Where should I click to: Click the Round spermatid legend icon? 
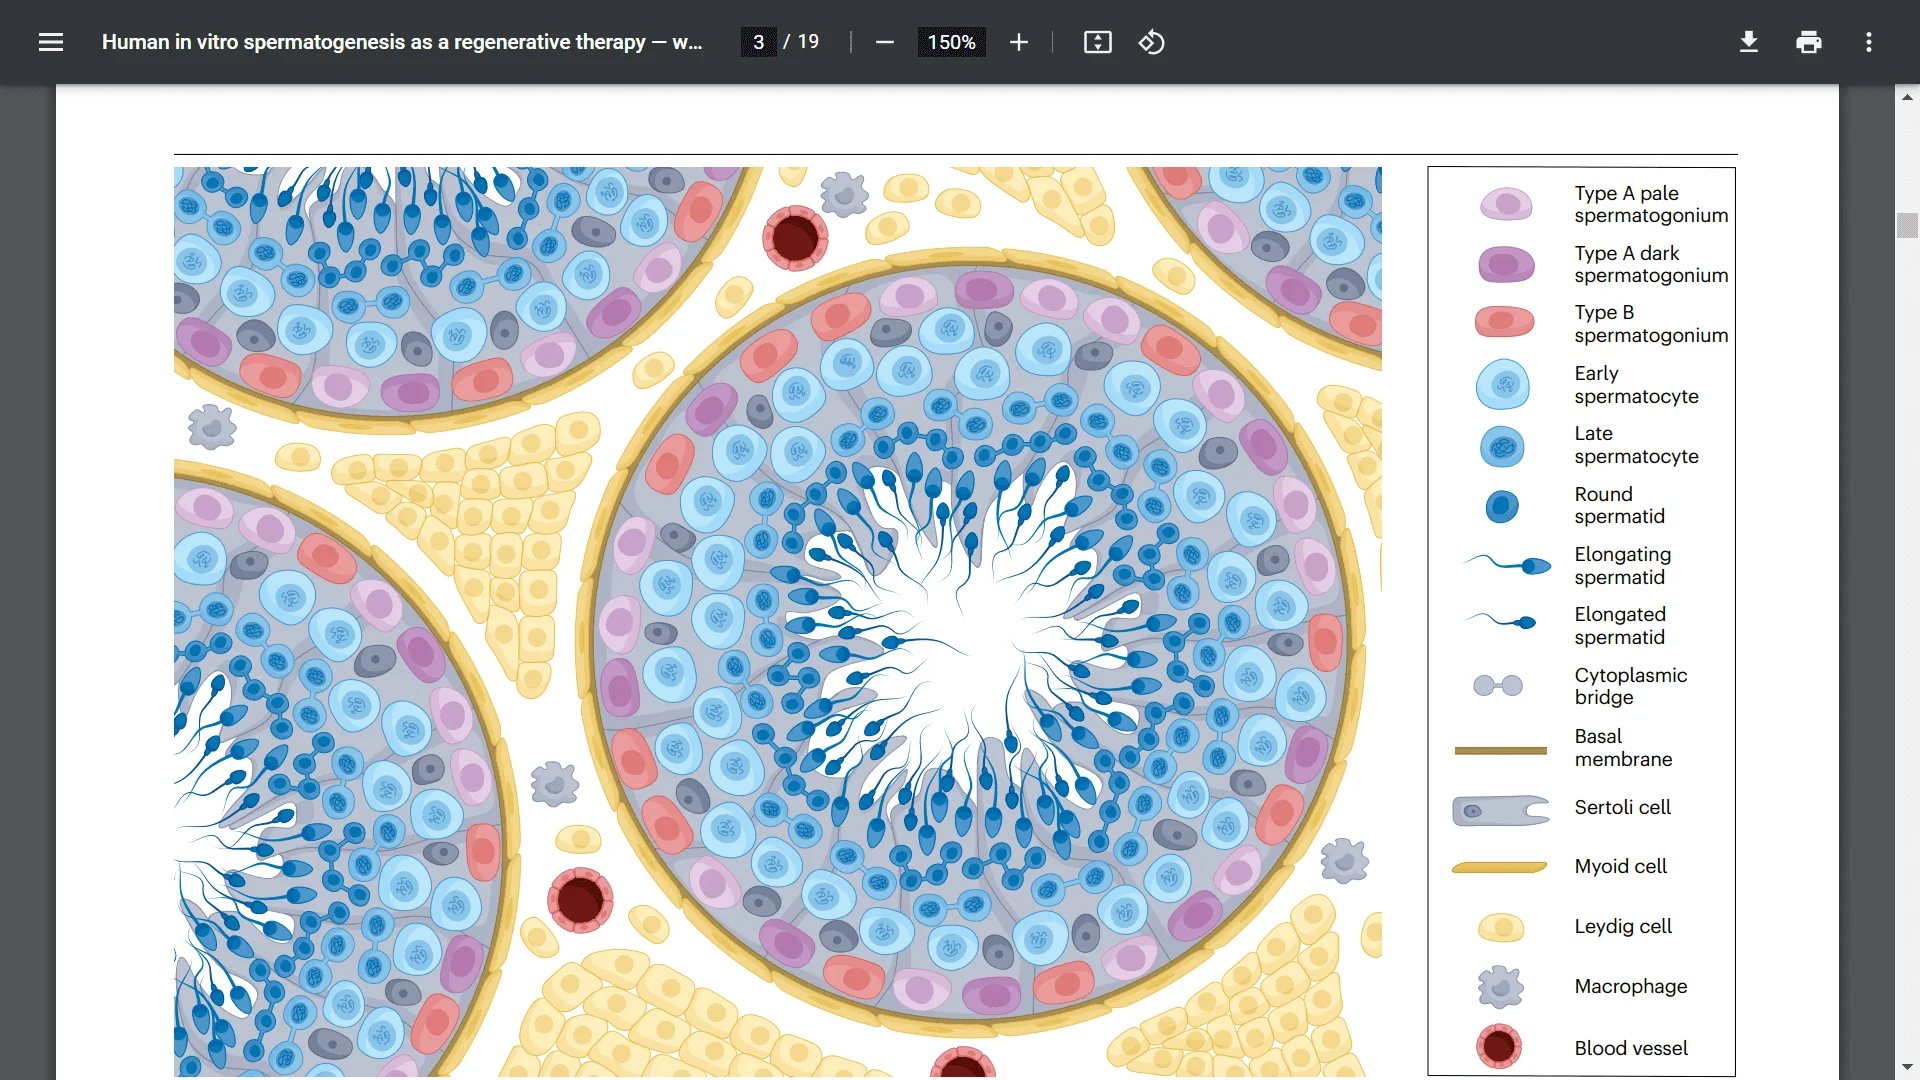(x=1501, y=507)
